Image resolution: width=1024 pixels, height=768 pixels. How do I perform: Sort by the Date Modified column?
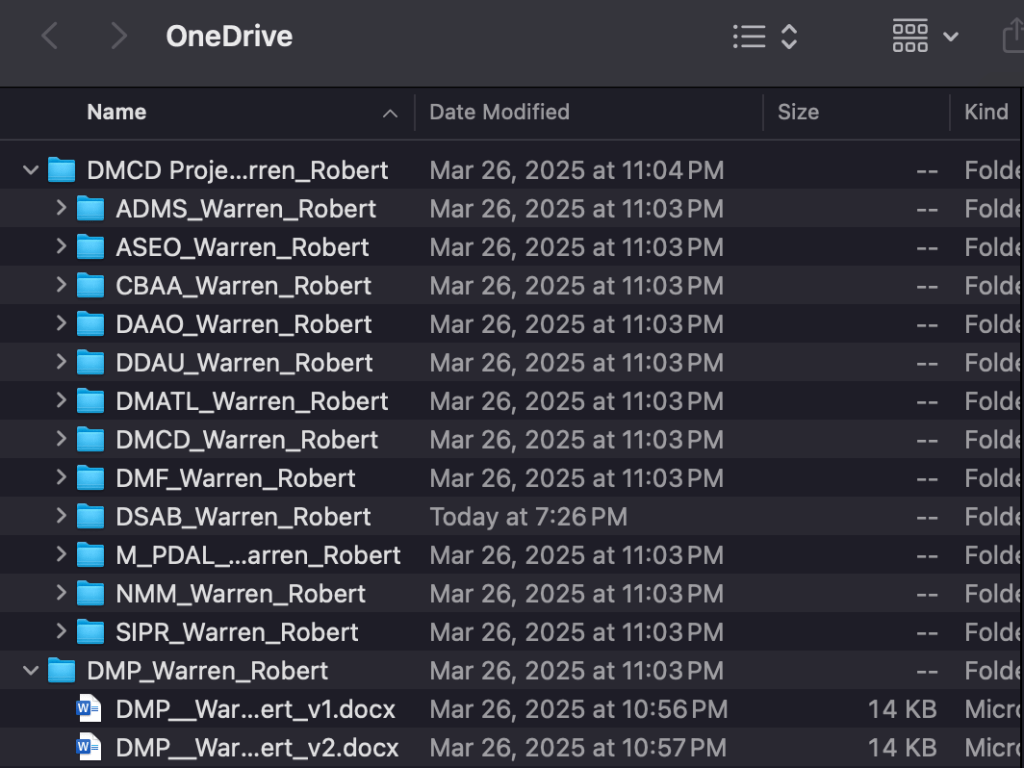point(499,112)
